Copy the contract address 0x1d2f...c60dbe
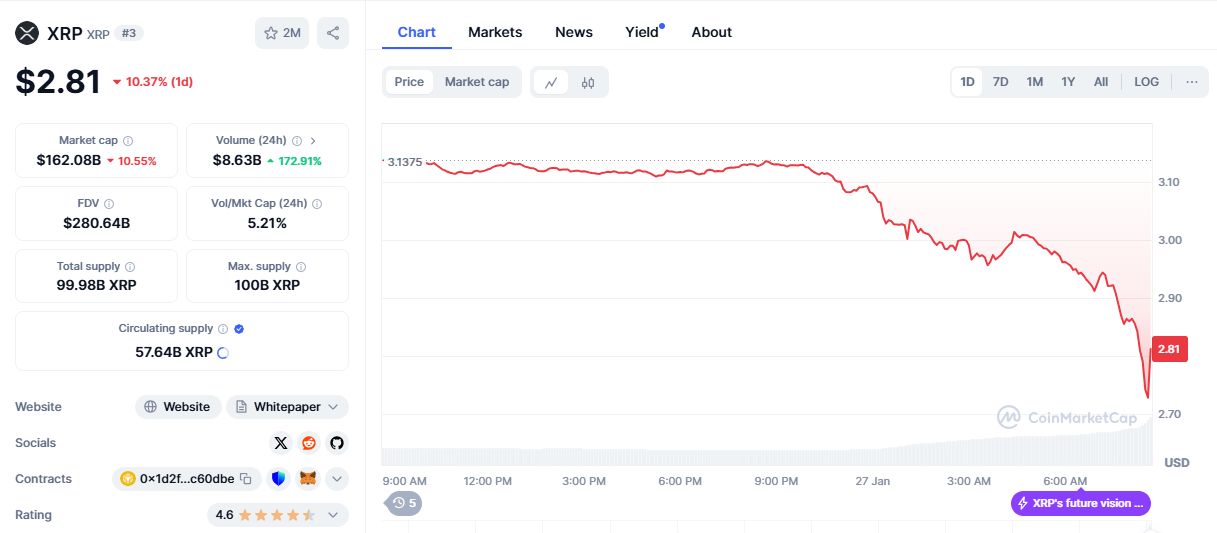 (246, 479)
